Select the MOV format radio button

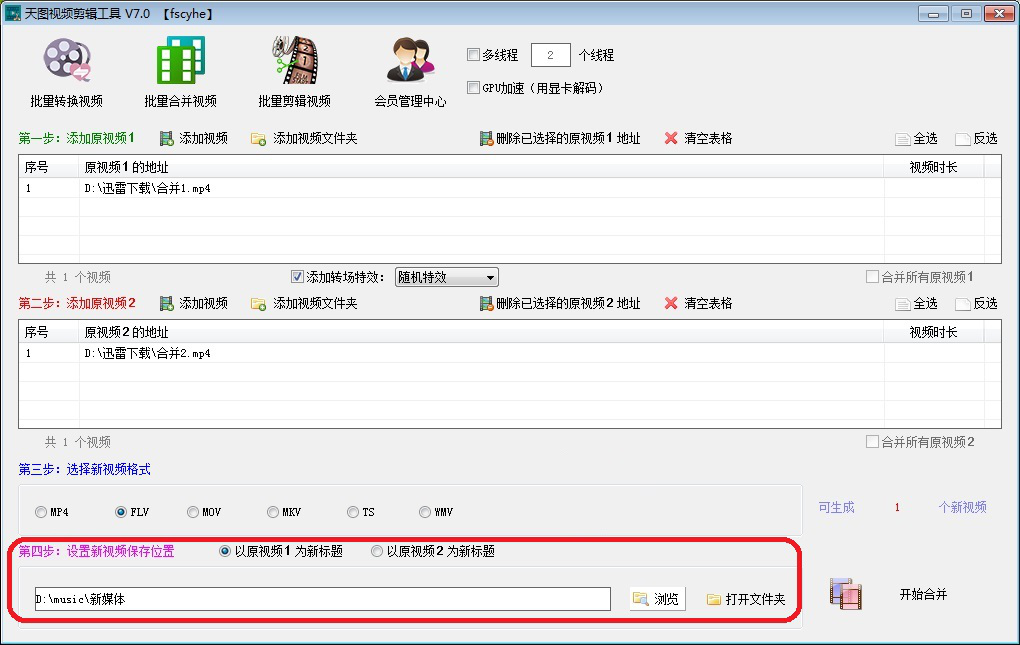tap(193, 512)
